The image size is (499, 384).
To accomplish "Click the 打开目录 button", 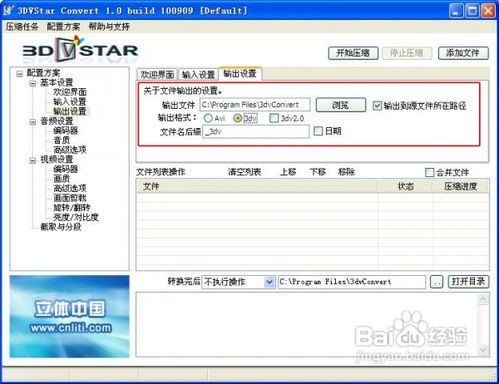I will (468, 282).
